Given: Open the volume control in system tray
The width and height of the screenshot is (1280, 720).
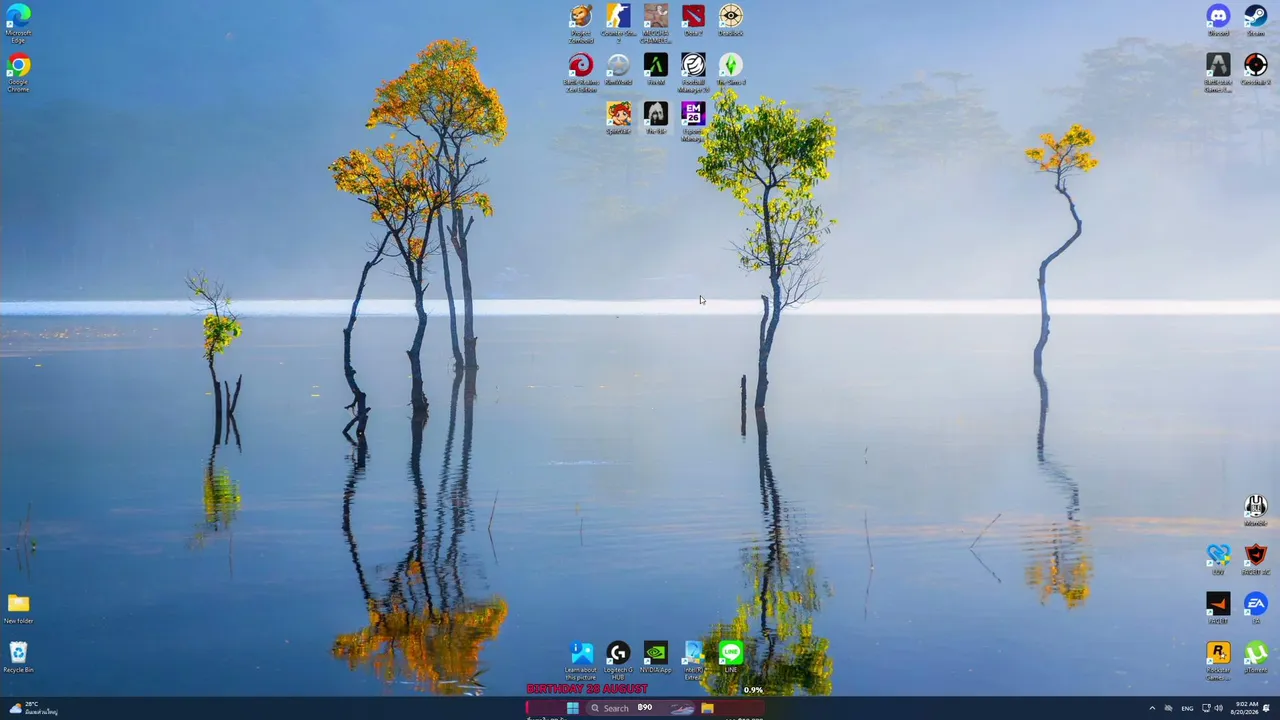Looking at the screenshot, I should click(x=1218, y=708).
